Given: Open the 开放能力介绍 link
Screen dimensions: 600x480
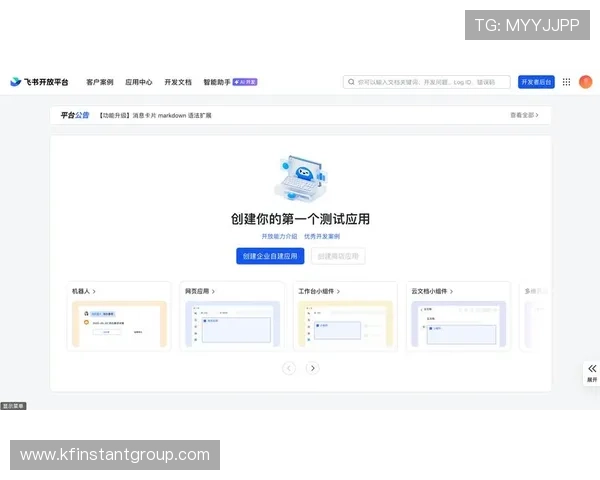Looking at the screenshot, I should point(279,237).
